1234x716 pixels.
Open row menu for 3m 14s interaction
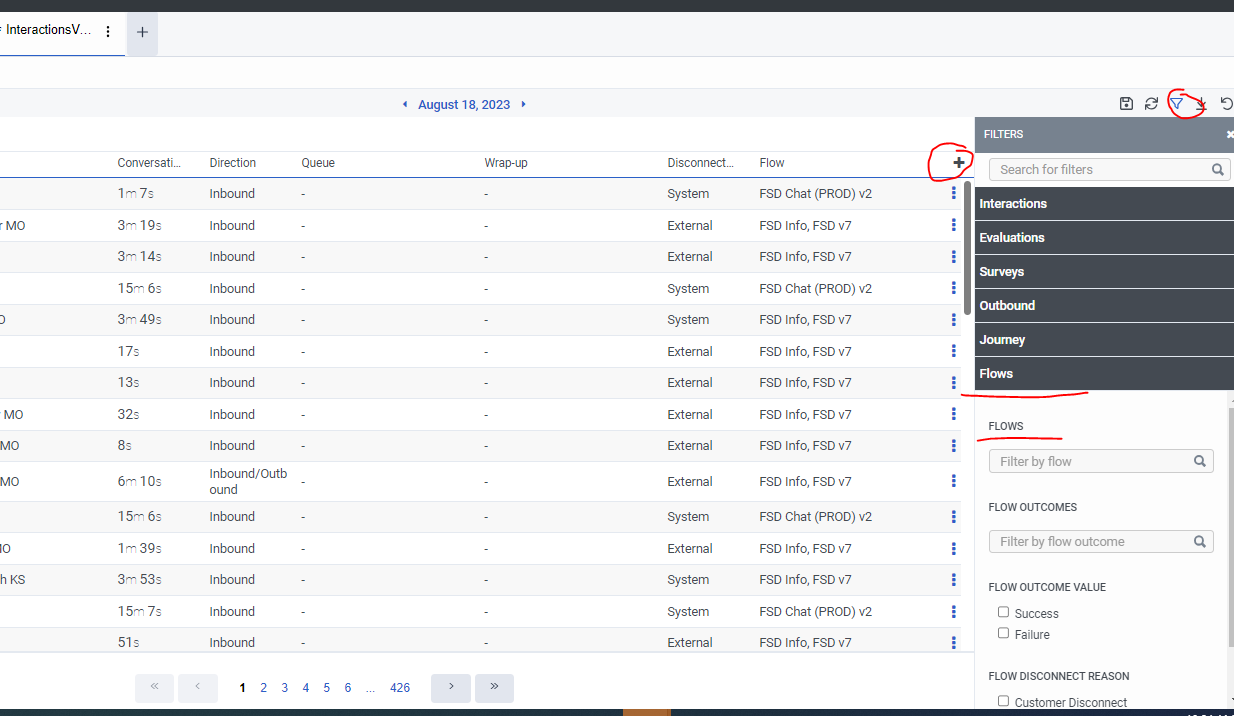954,257
